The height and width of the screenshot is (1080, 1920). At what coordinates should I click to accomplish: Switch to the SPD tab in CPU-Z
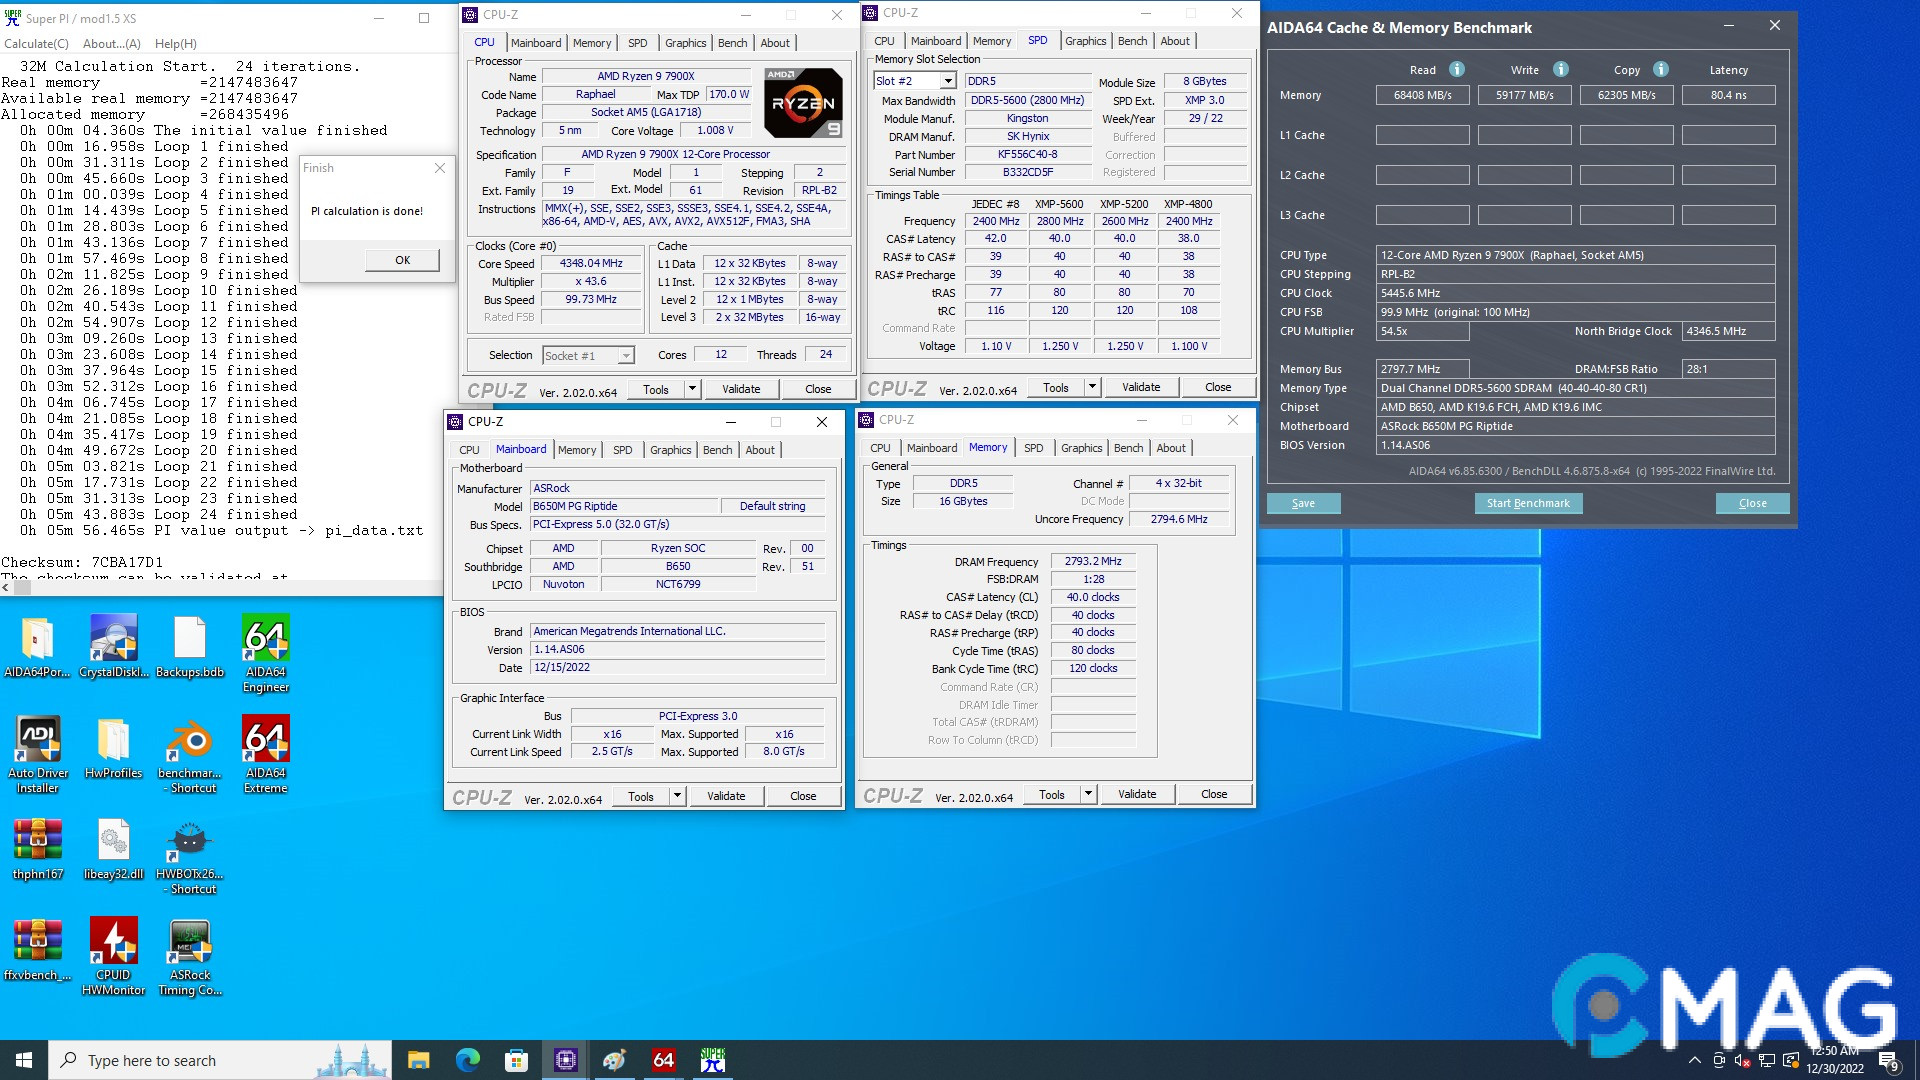pyautogui.click(x=637, y=42)
